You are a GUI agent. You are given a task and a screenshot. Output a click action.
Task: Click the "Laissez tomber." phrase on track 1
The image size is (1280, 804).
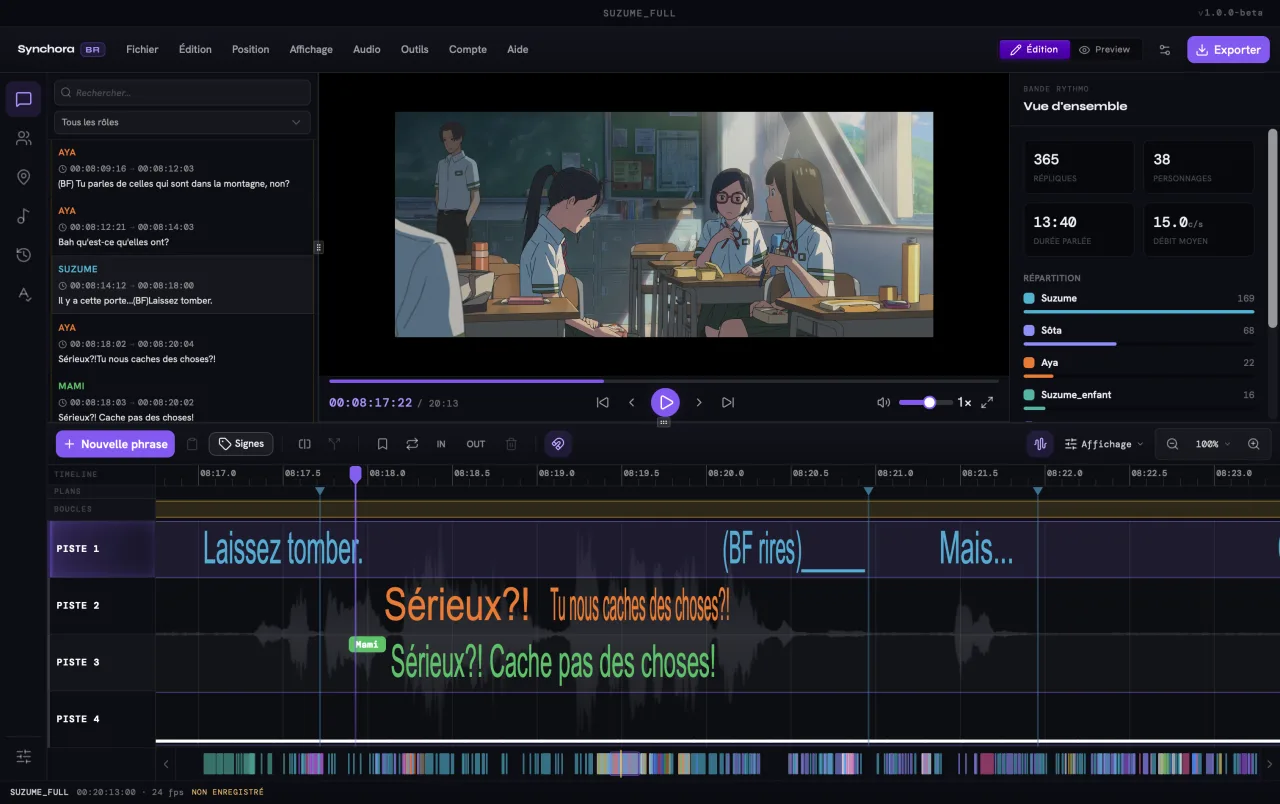pos(283,549)
